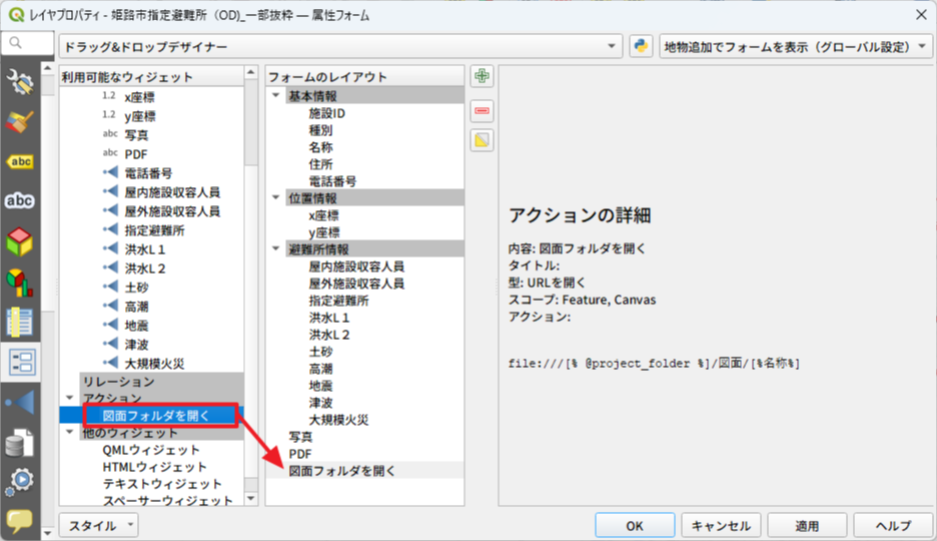
Task: Click the Python form init code button
Action: click(x=641, y=46)
